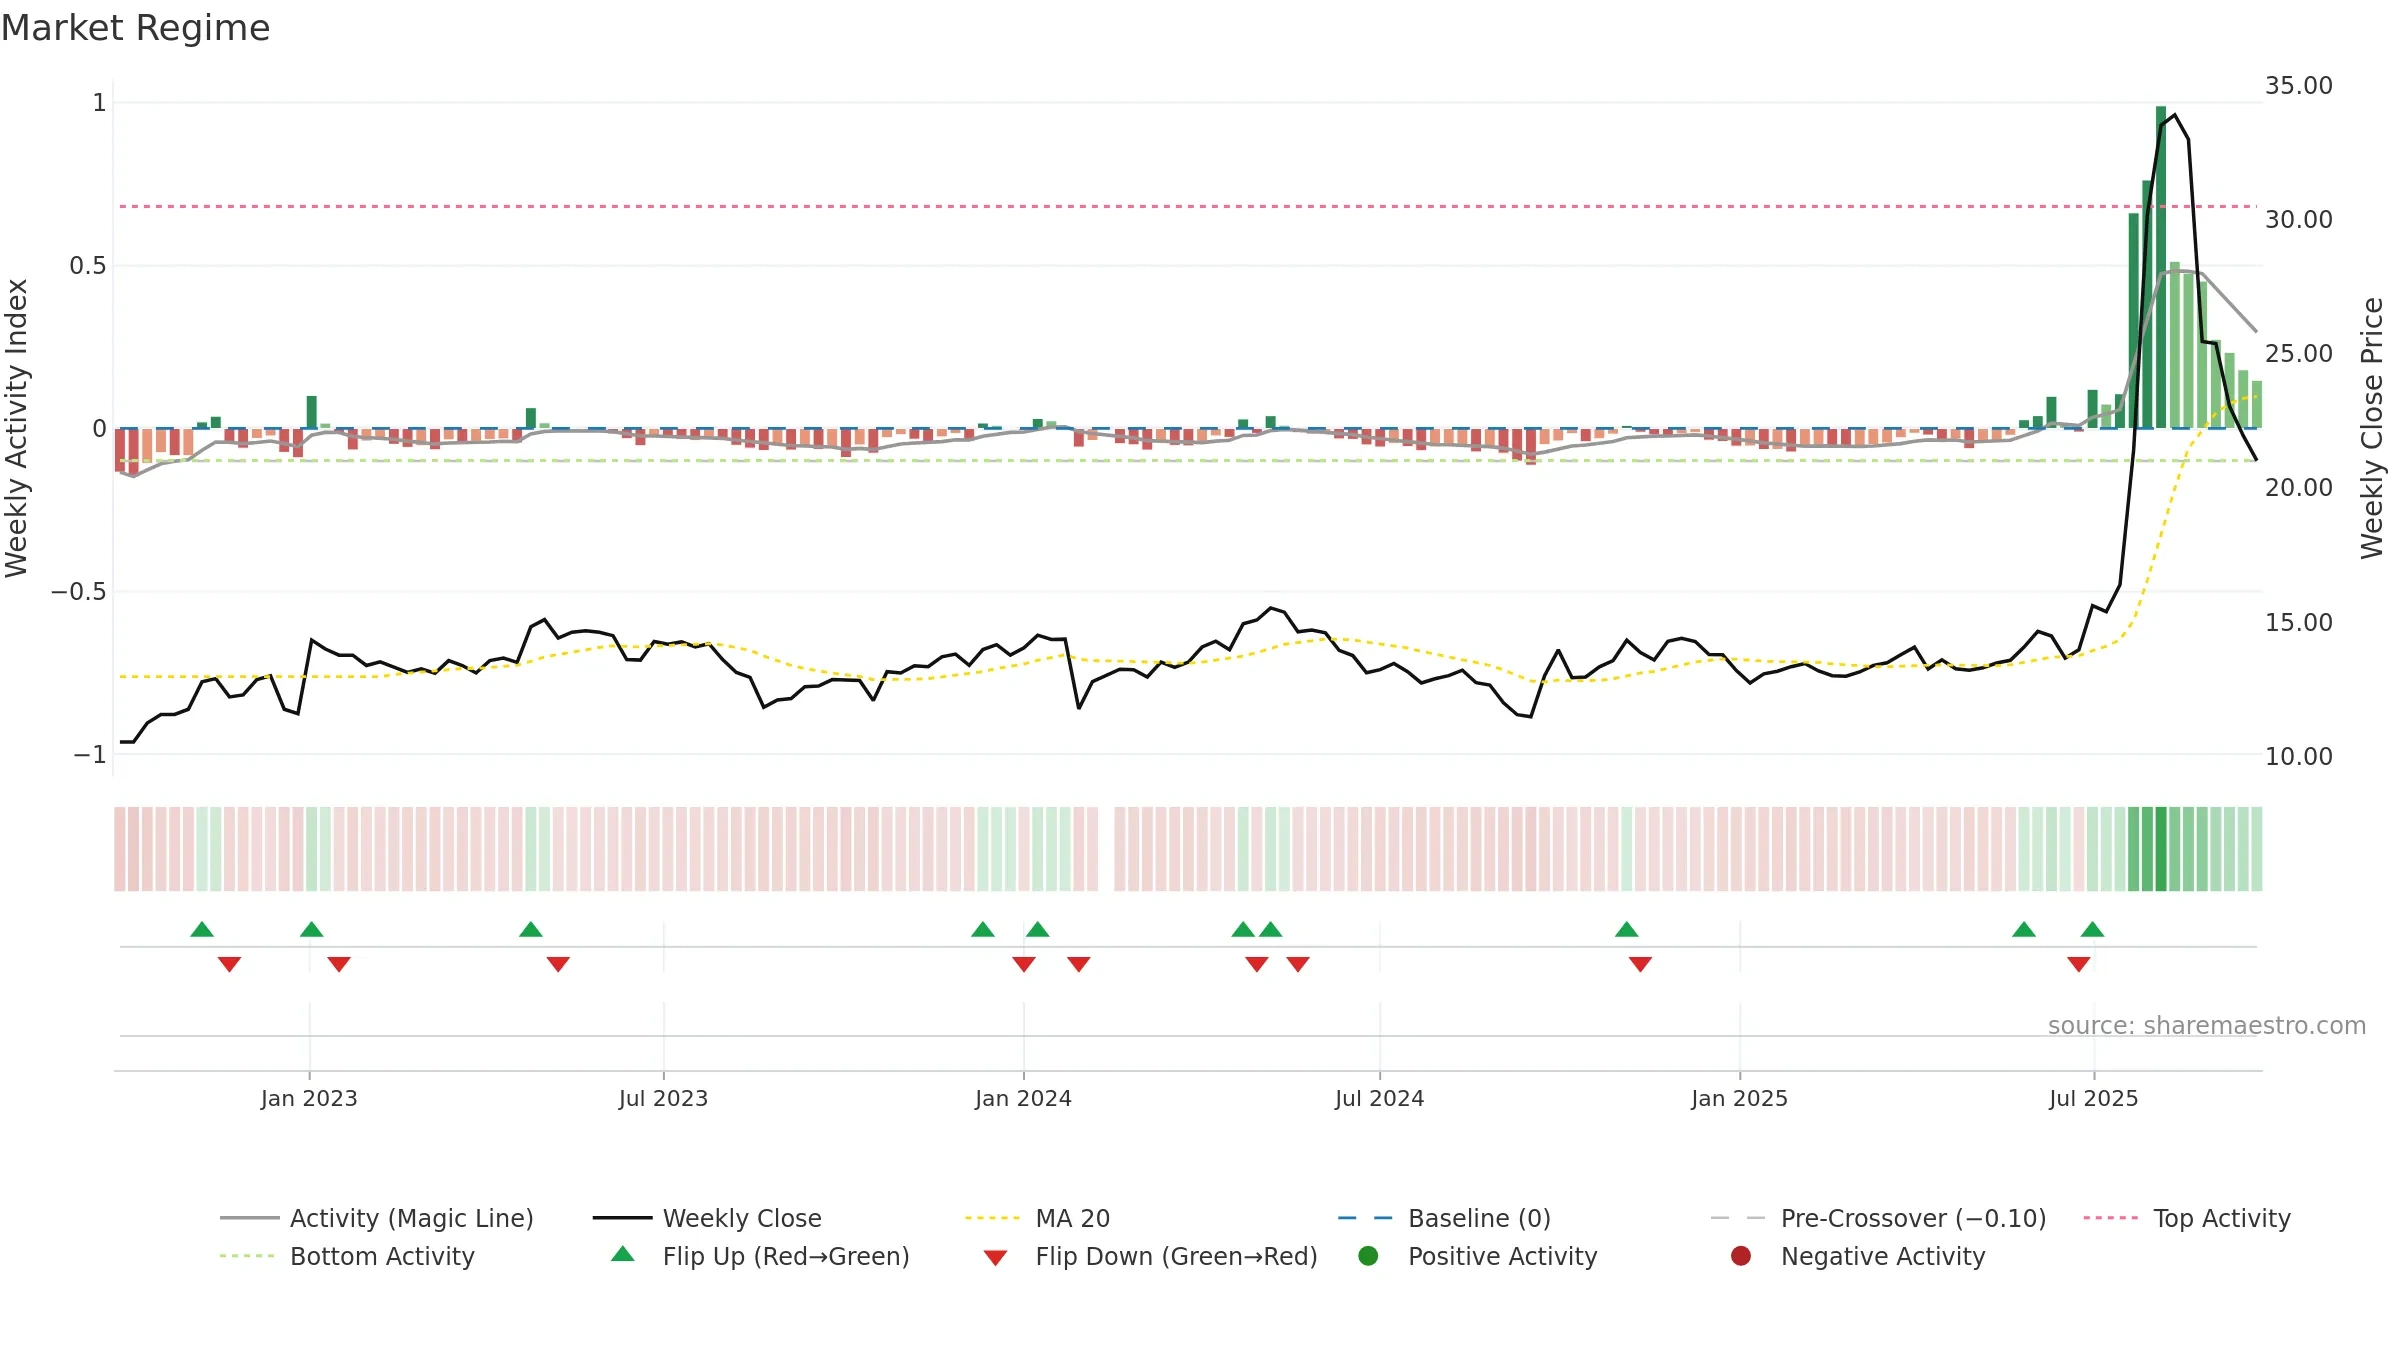Toggle the Top Activity legend entry
The height and width of the screenshot is (1350, 2400).
2187,1218
